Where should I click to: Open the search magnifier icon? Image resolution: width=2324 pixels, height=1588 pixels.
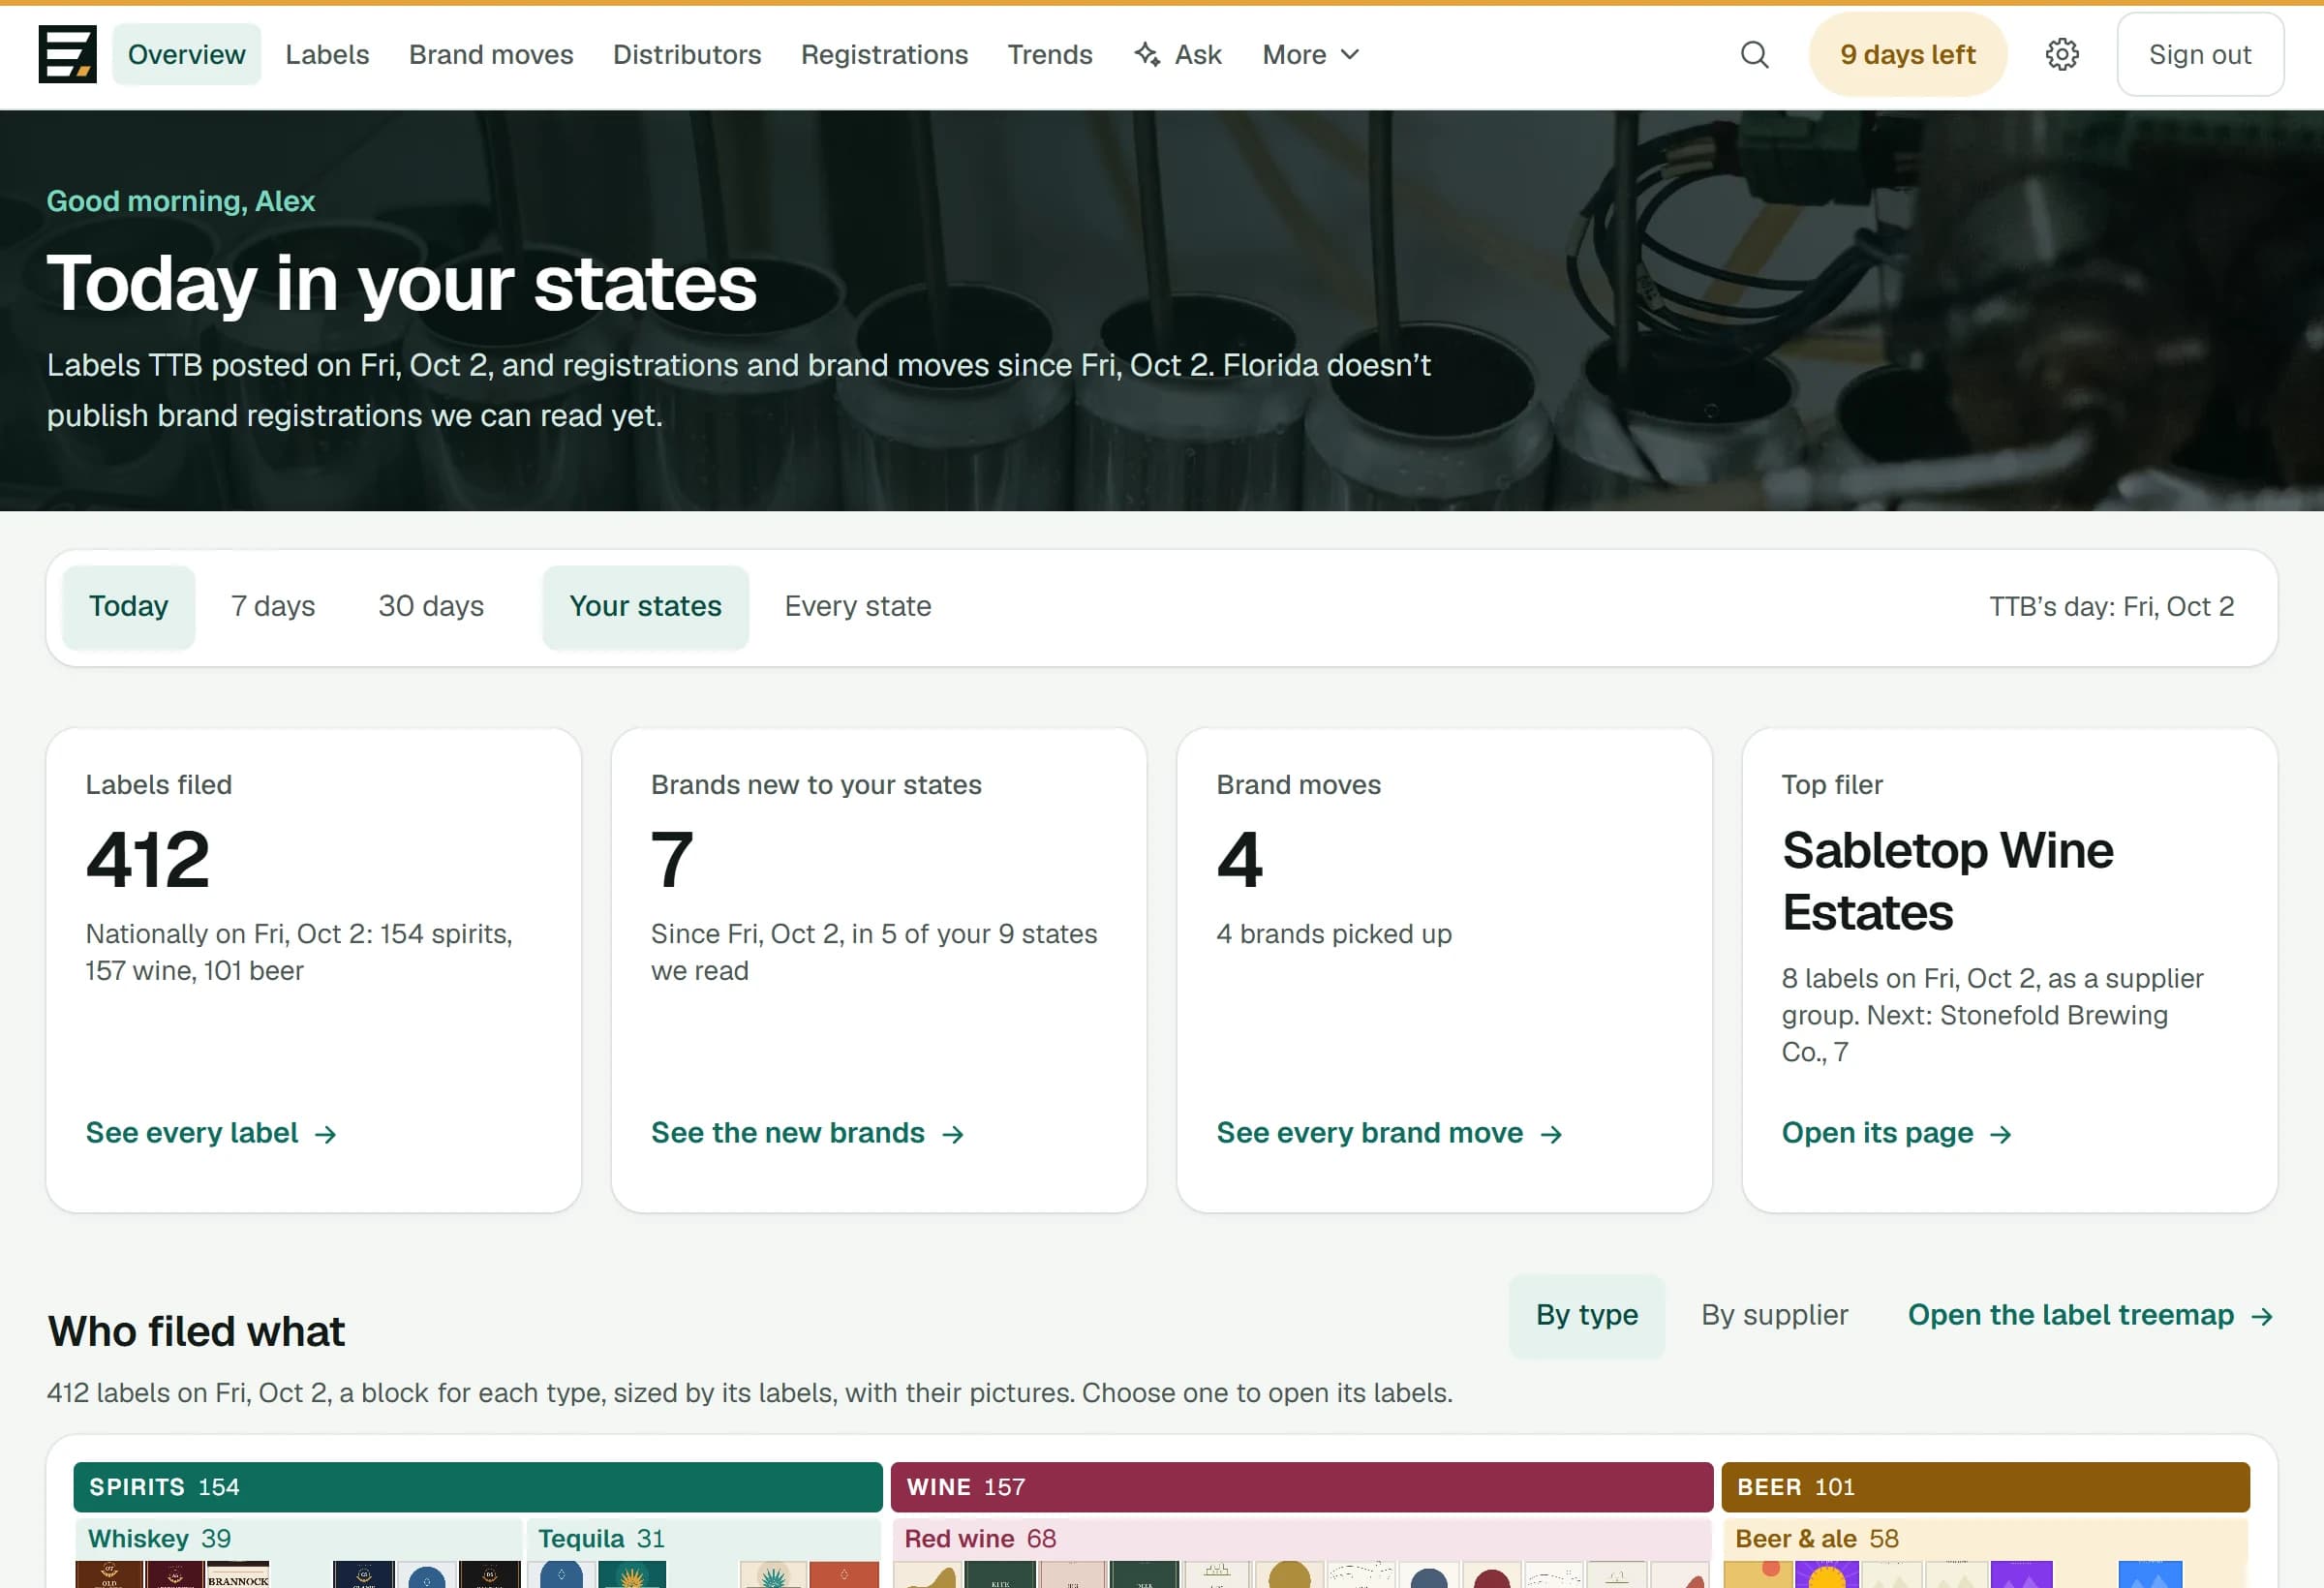pos(1754,54)
